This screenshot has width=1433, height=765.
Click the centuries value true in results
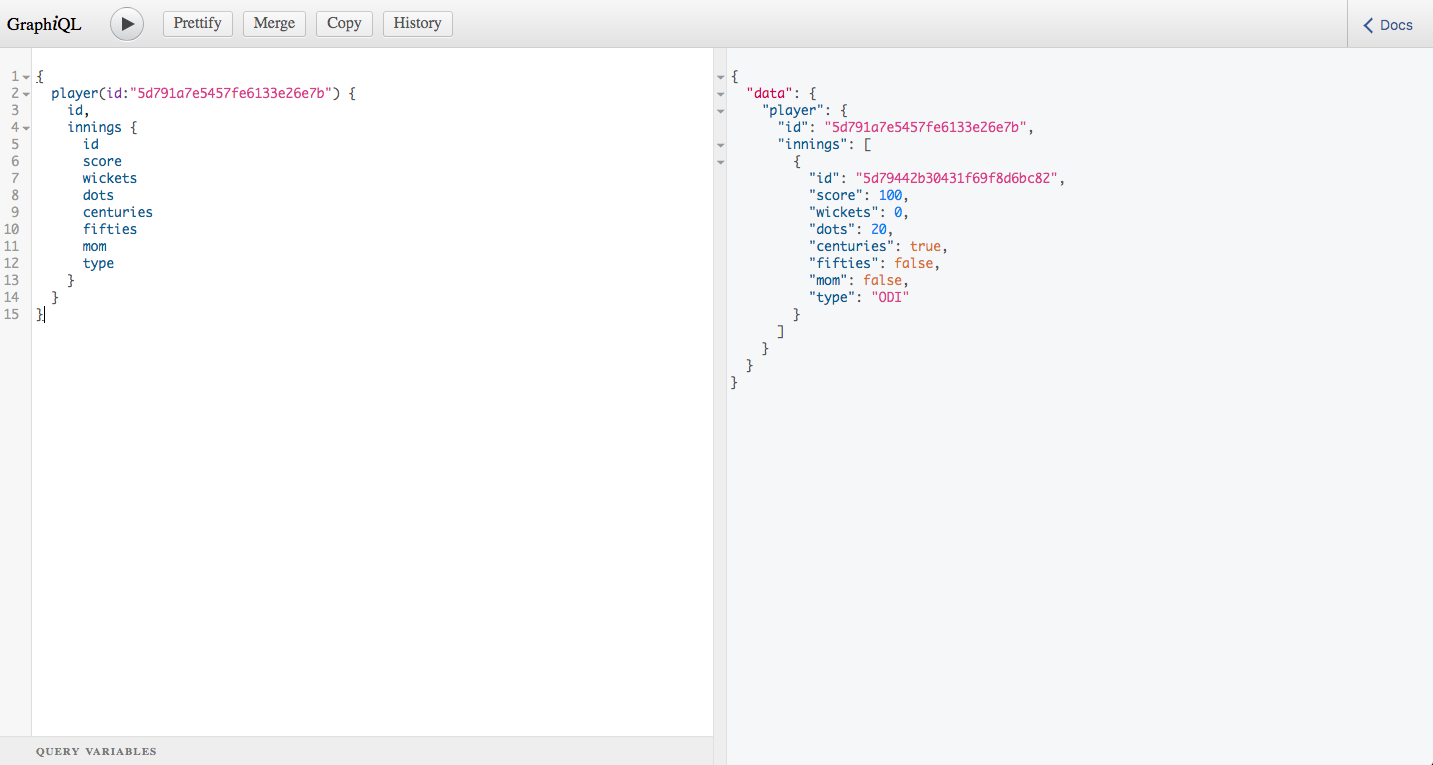coord(925,246)
